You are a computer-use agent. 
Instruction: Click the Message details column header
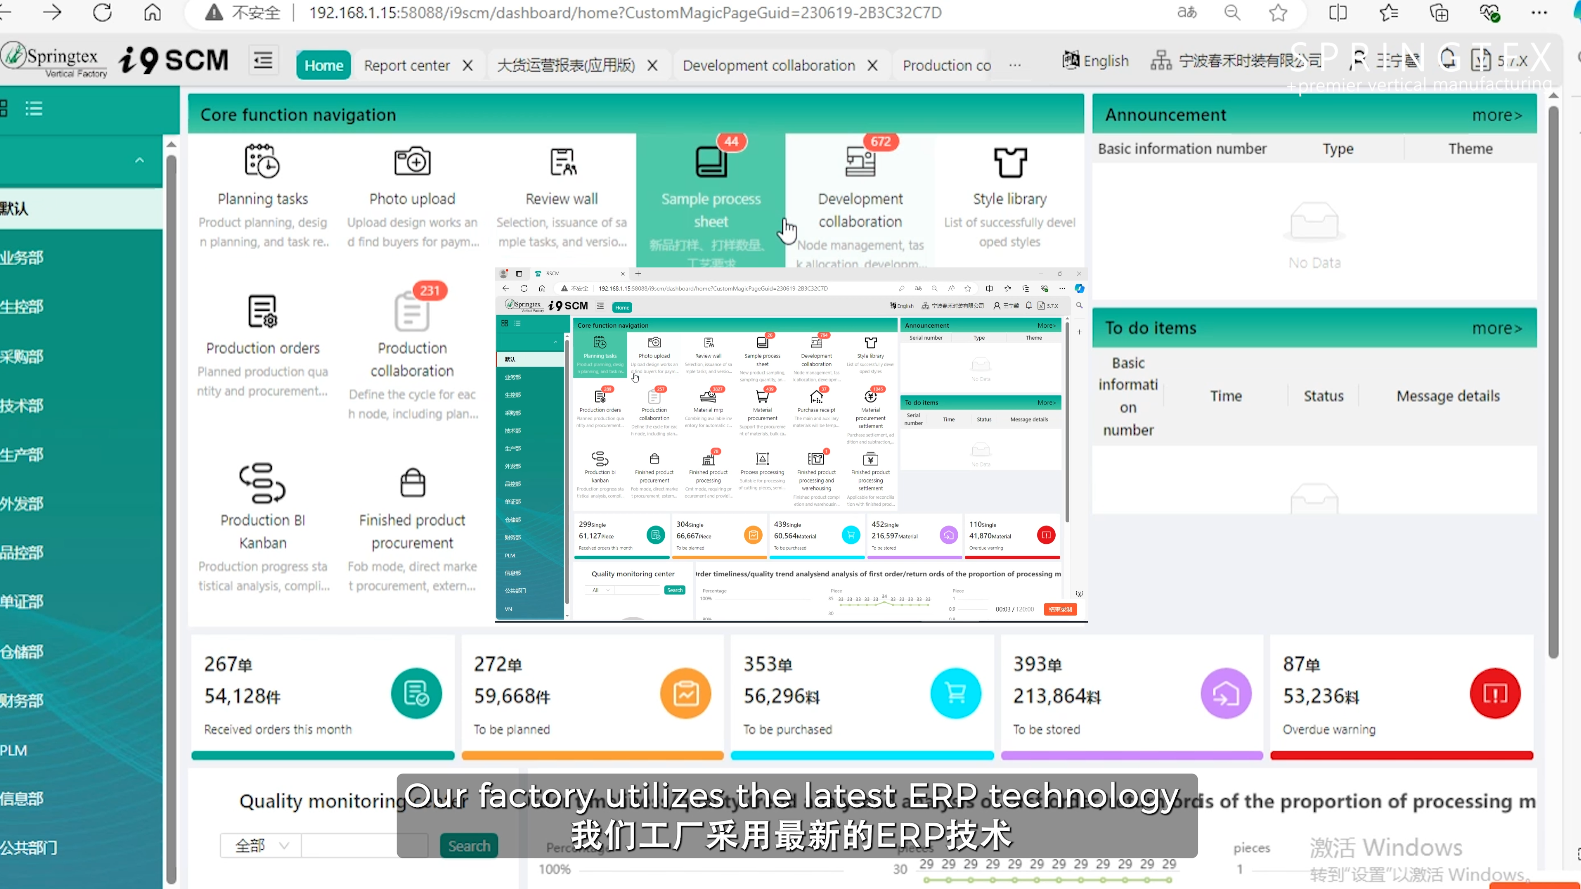1448,396
